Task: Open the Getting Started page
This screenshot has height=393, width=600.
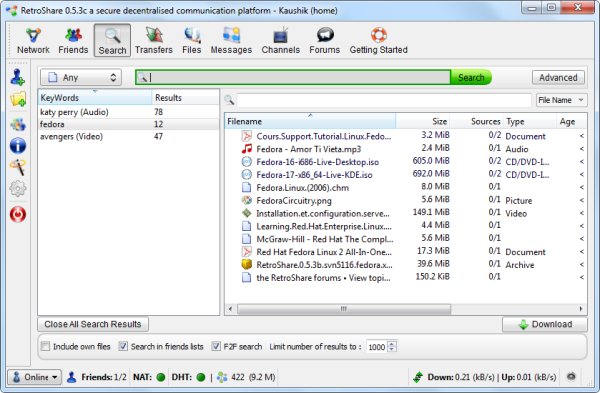Action: pyautogui.click(x=378, y=41)
